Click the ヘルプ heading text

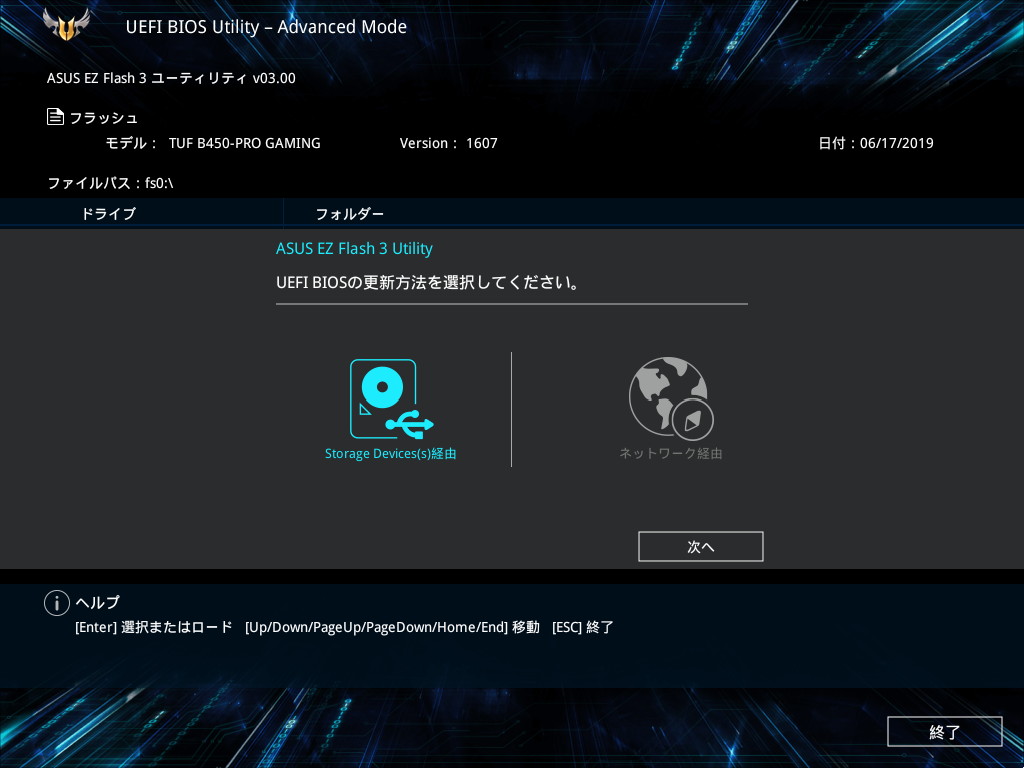[98, 602]
